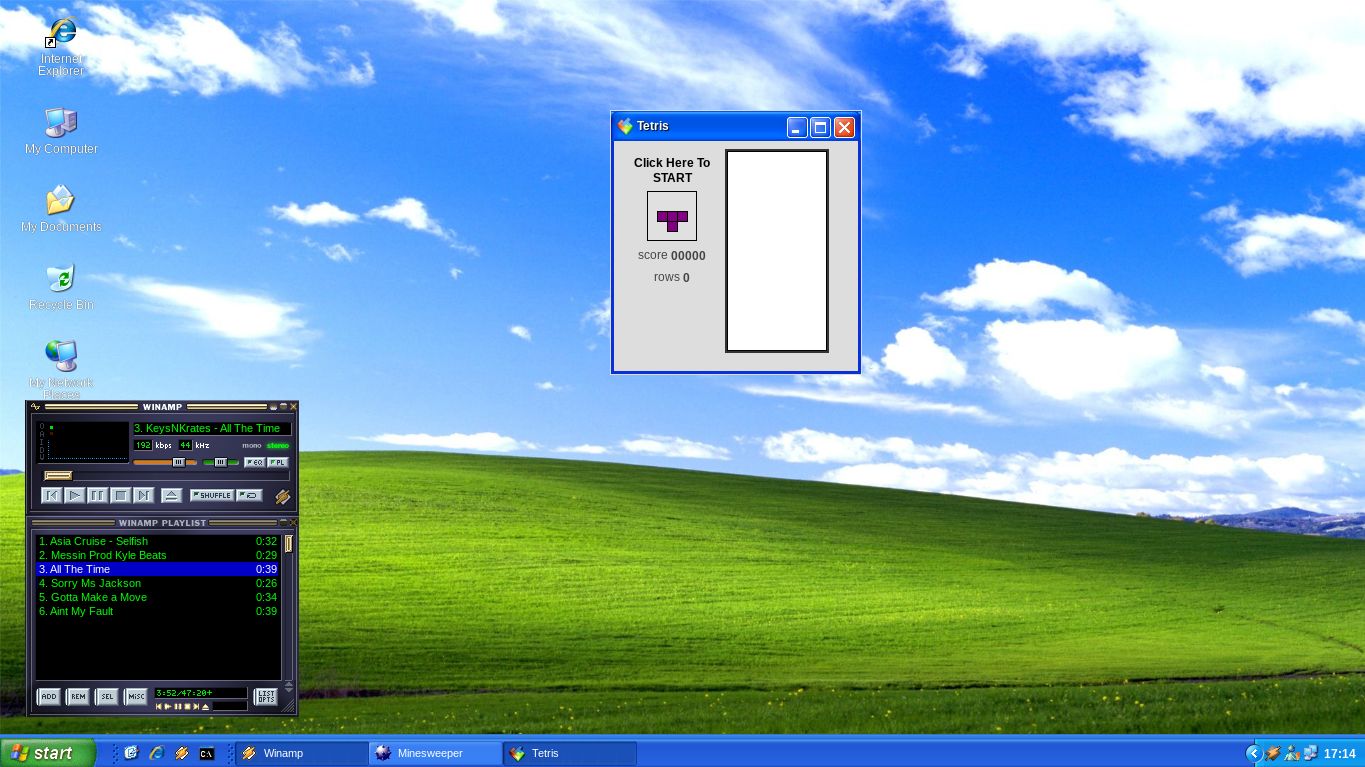1365x767 pixels.
Task: Click mini previous button in playlist footer
Action: tap(158, 707)
